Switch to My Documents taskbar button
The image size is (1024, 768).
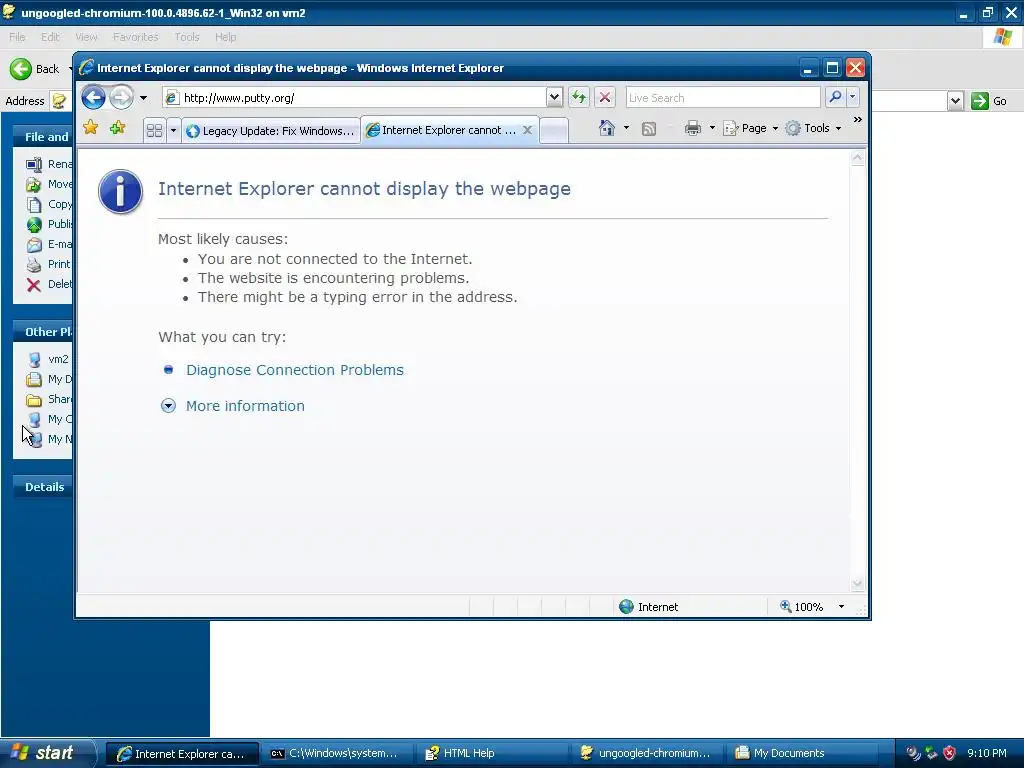click(x=803, y=754)
